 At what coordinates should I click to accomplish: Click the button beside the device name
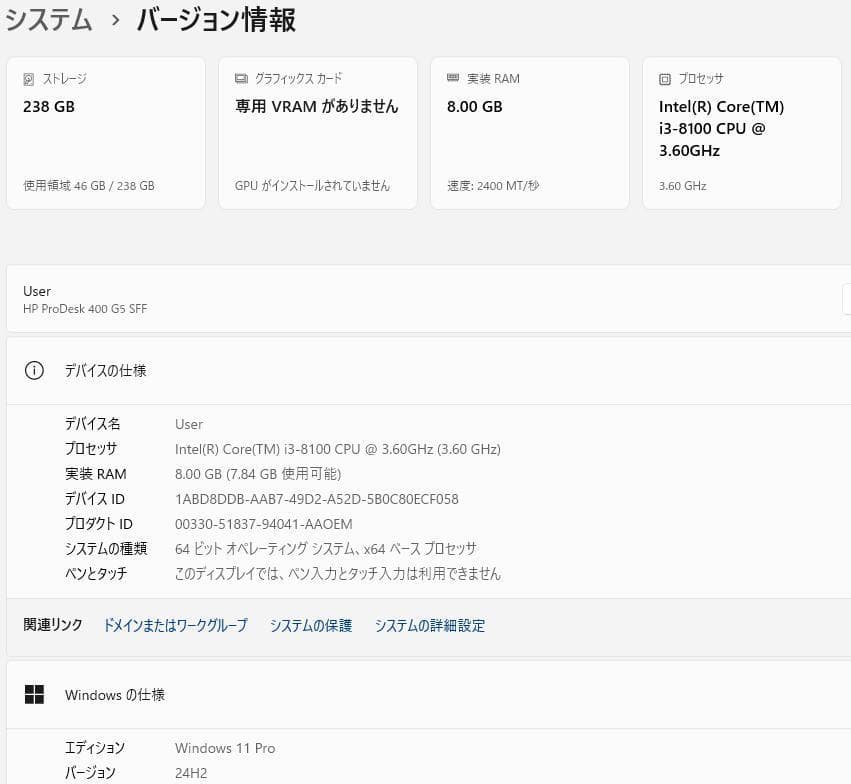click(845, 299)
